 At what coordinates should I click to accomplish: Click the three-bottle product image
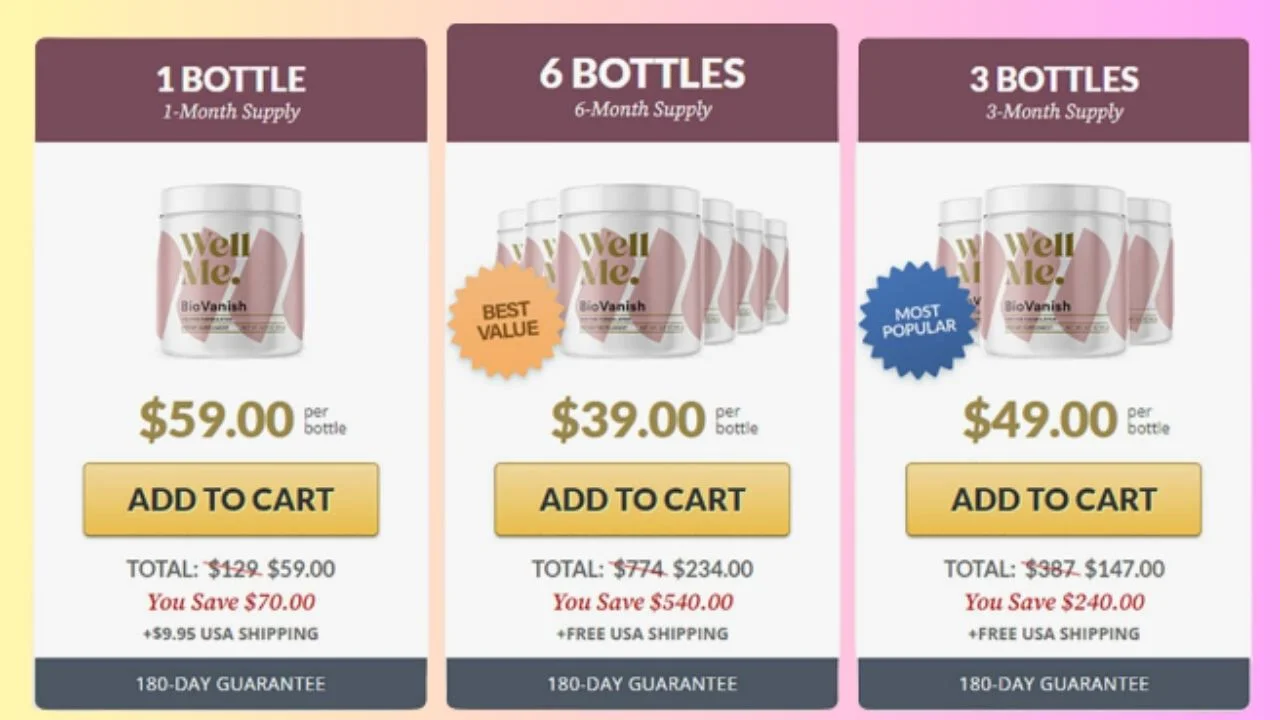[1055, 270]
